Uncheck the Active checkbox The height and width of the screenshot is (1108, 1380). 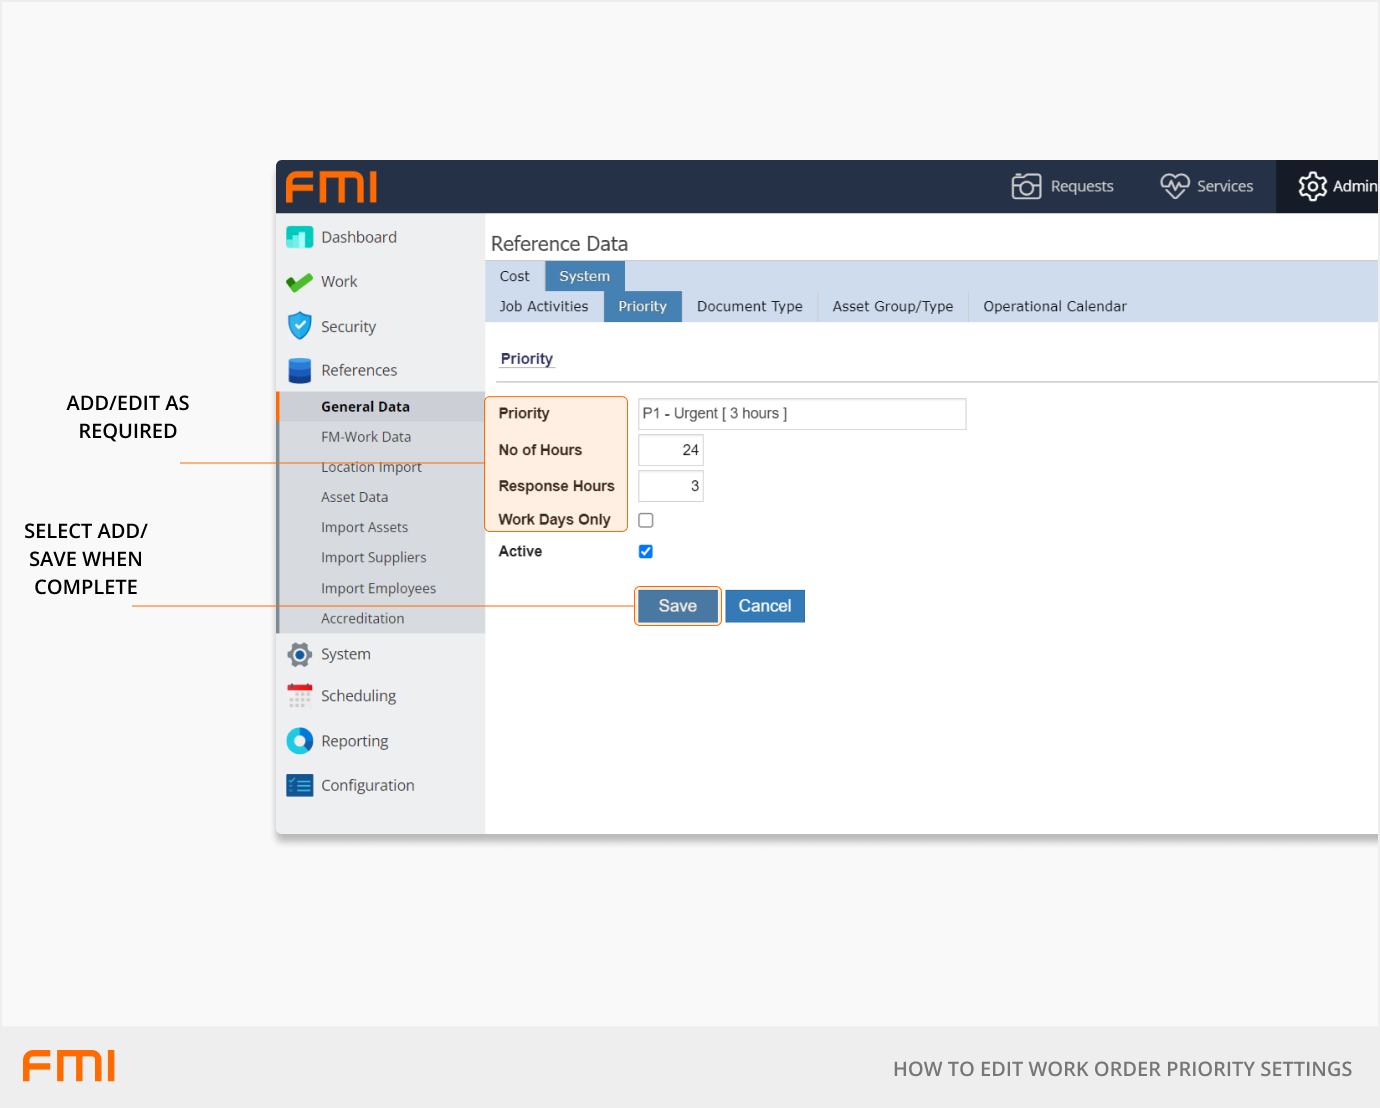coord(646,552)
